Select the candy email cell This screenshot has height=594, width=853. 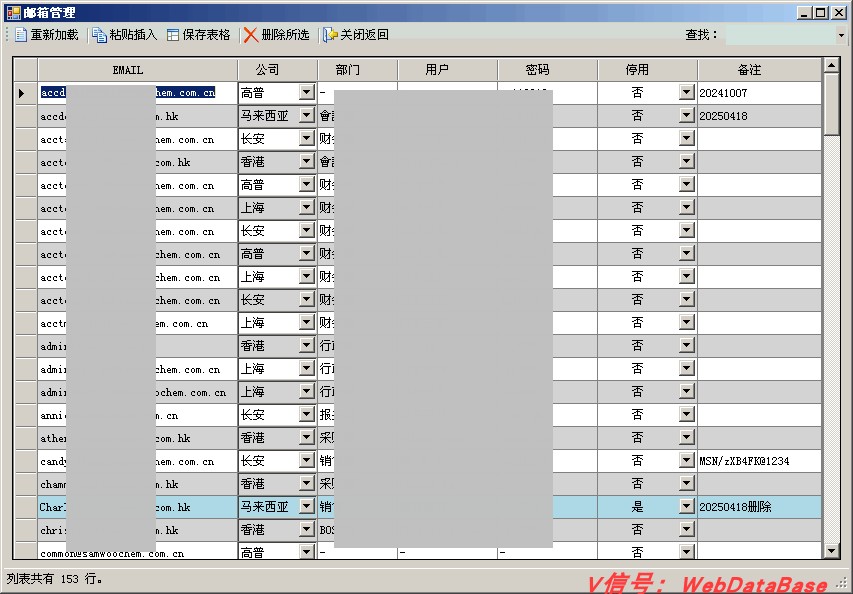click(138, 461)
